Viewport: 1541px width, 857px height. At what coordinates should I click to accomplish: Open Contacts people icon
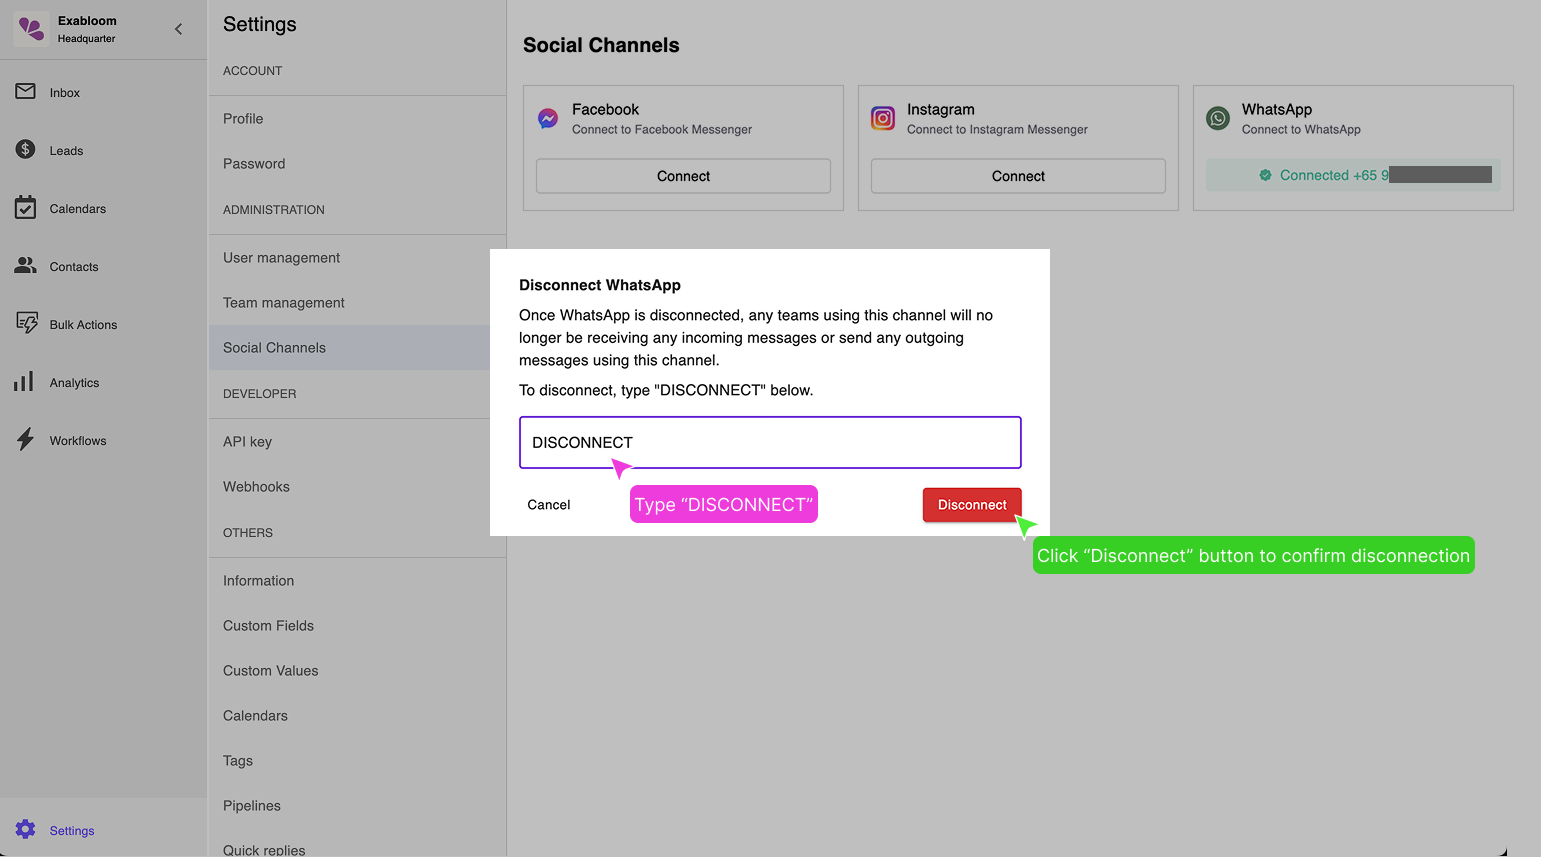(26, 266)
